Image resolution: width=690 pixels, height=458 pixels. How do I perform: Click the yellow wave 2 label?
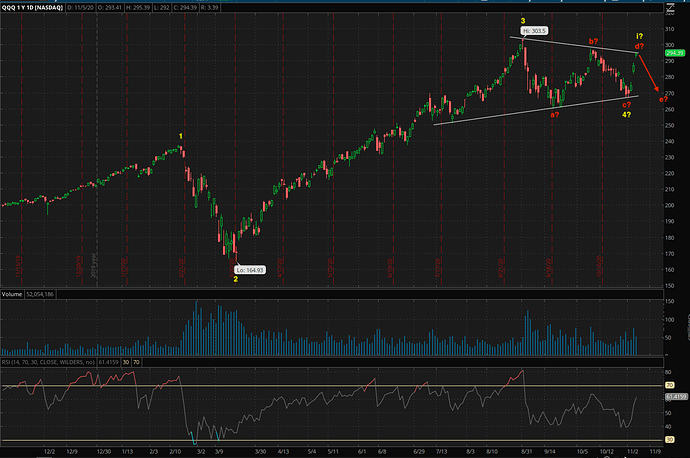click(x=235, y=279)
